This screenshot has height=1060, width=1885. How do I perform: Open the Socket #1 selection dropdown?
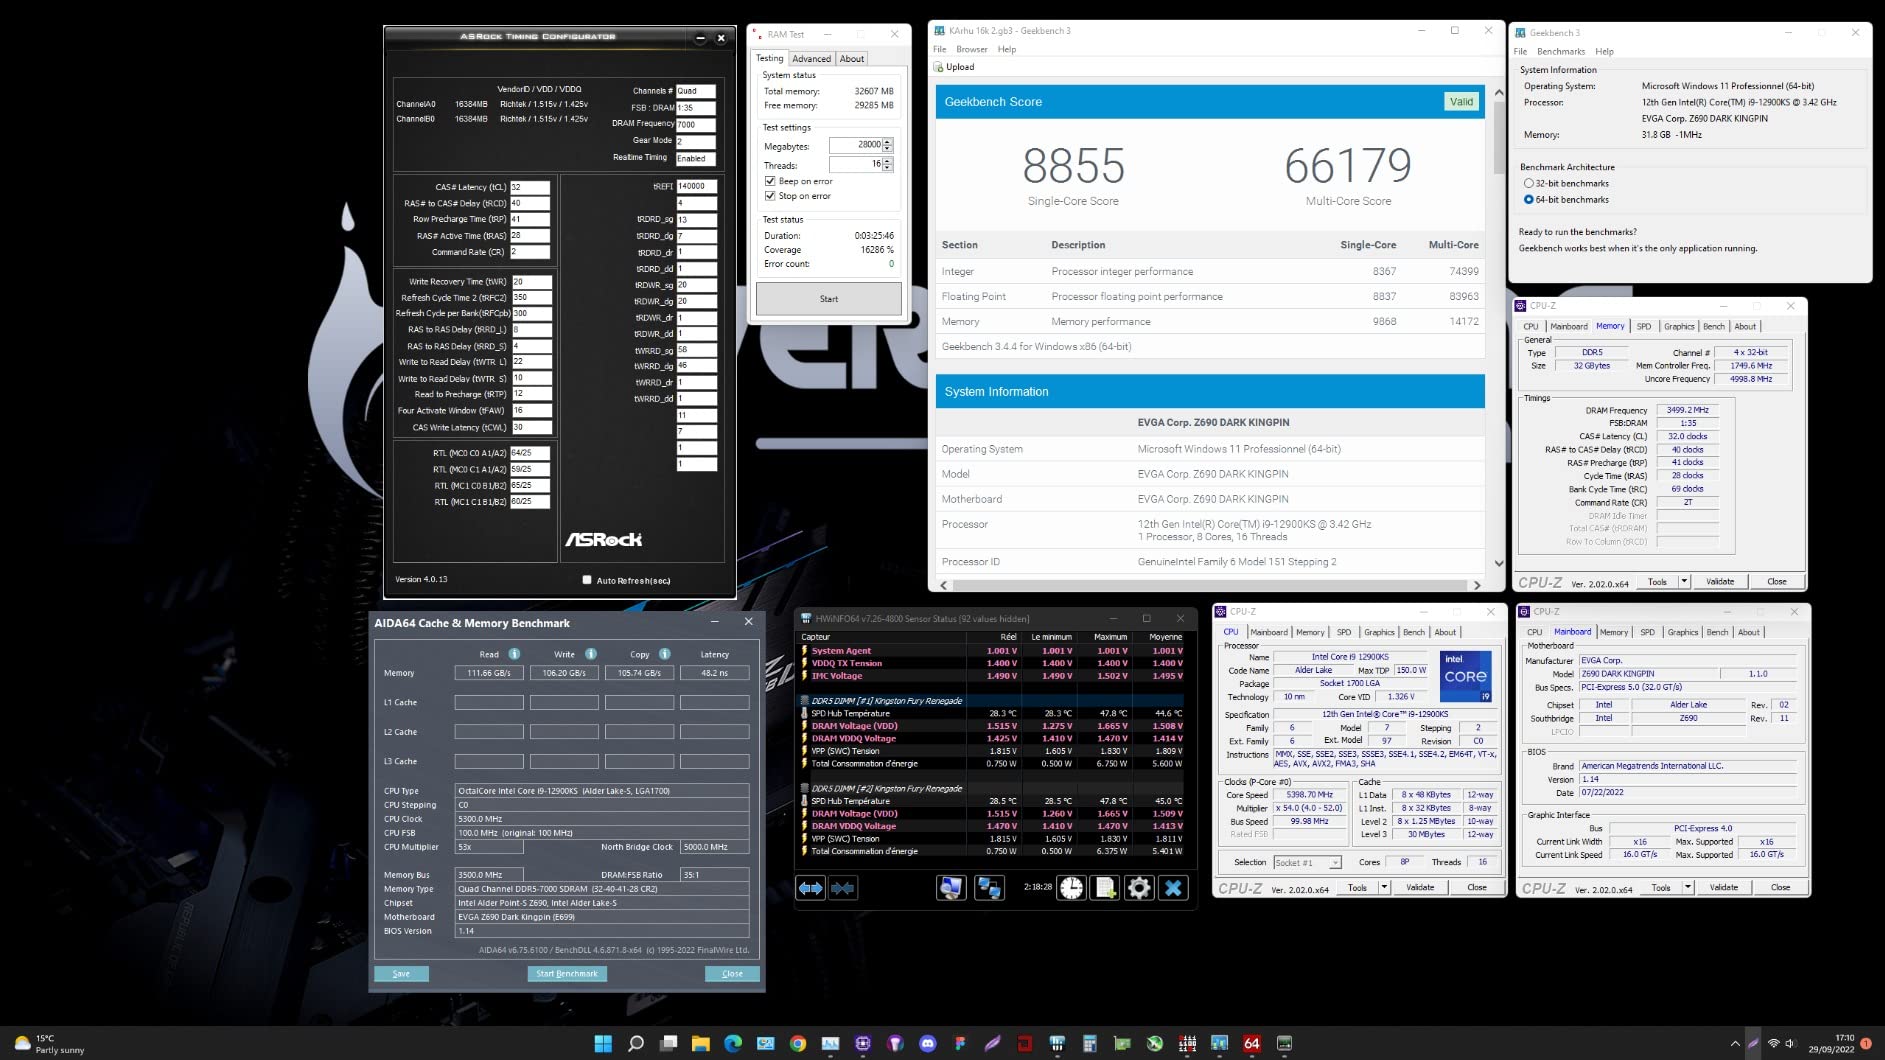coord(1334,862)
